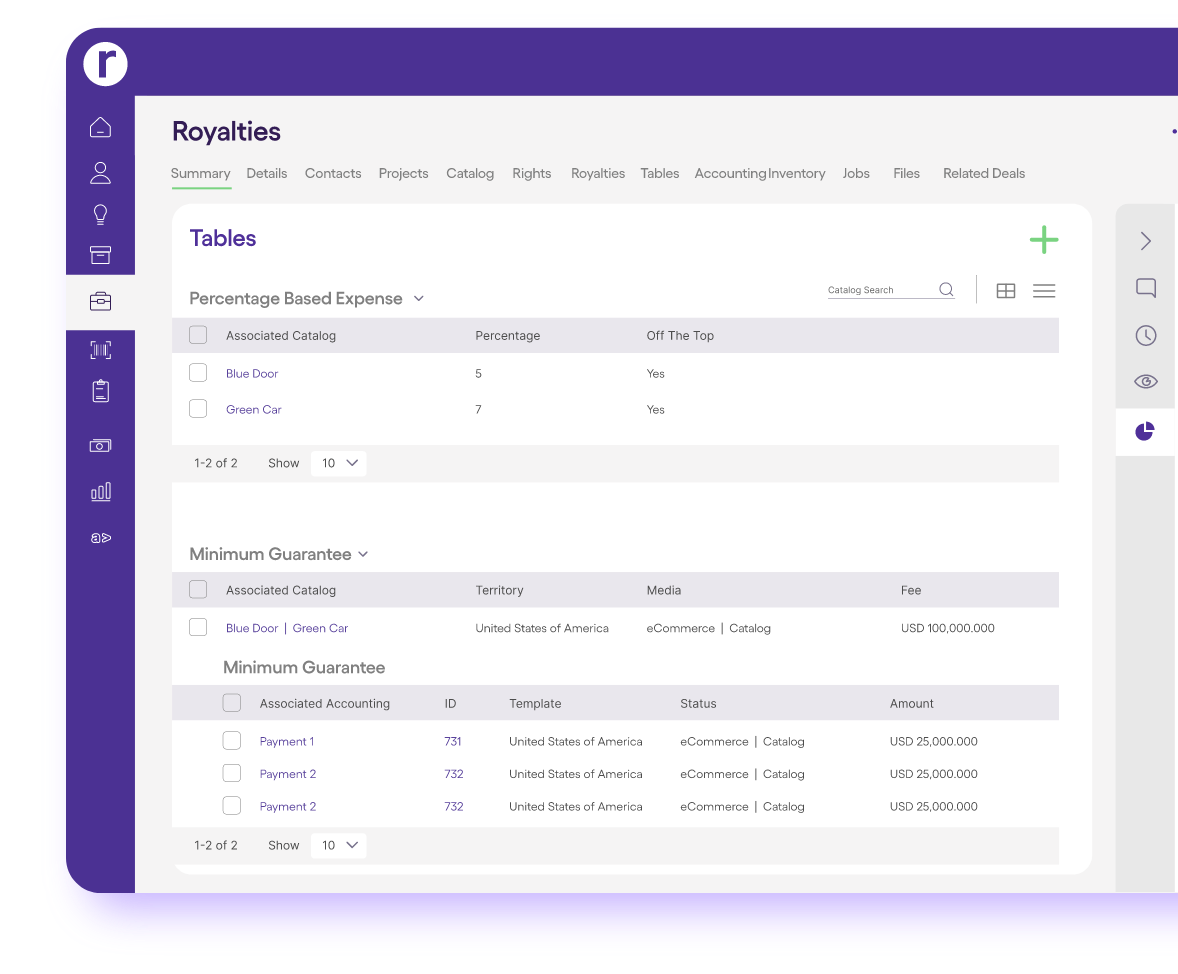This screenshot has width=1178, height=974.
Task: Collapse Percentage Based Expense section chevron
Action: click(418, 299)
